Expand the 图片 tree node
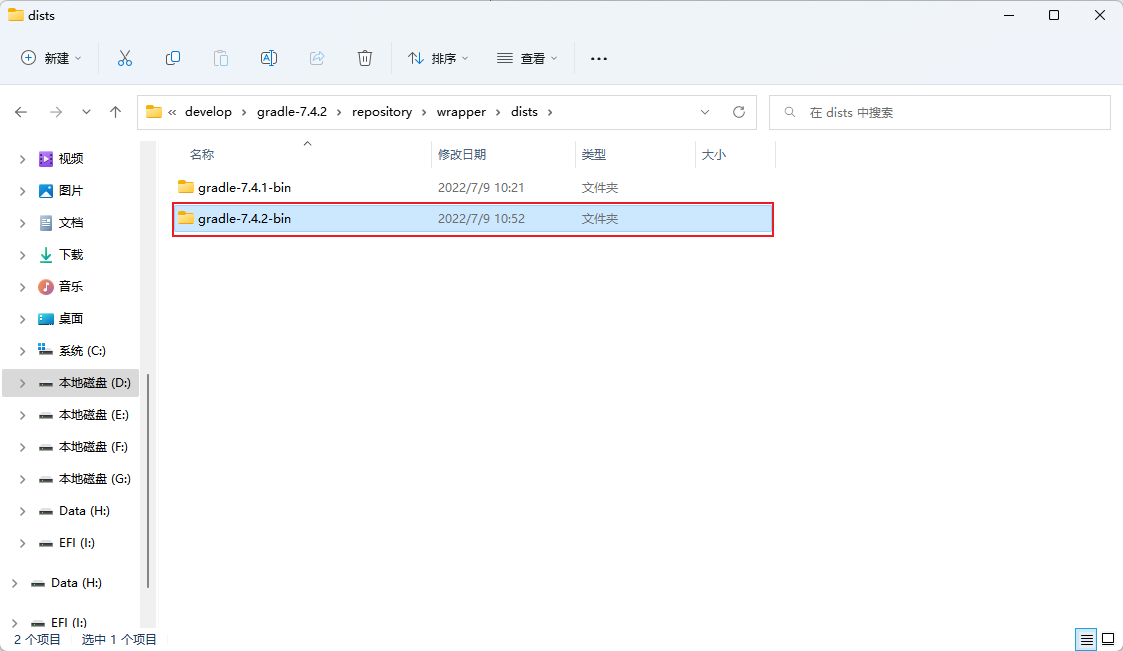1123x651 pixels. 22,191
